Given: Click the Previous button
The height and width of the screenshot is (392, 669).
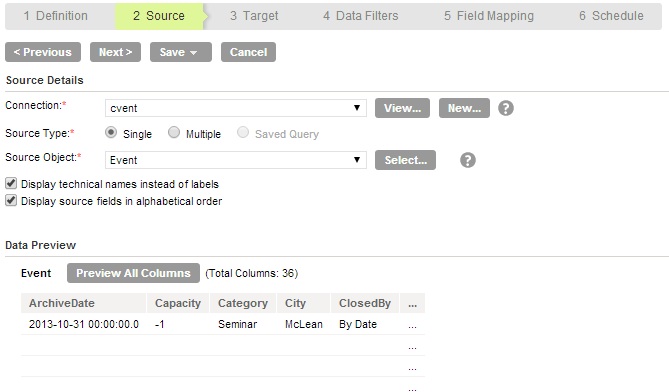Looking at the screenshot, I should pos(43,52).
